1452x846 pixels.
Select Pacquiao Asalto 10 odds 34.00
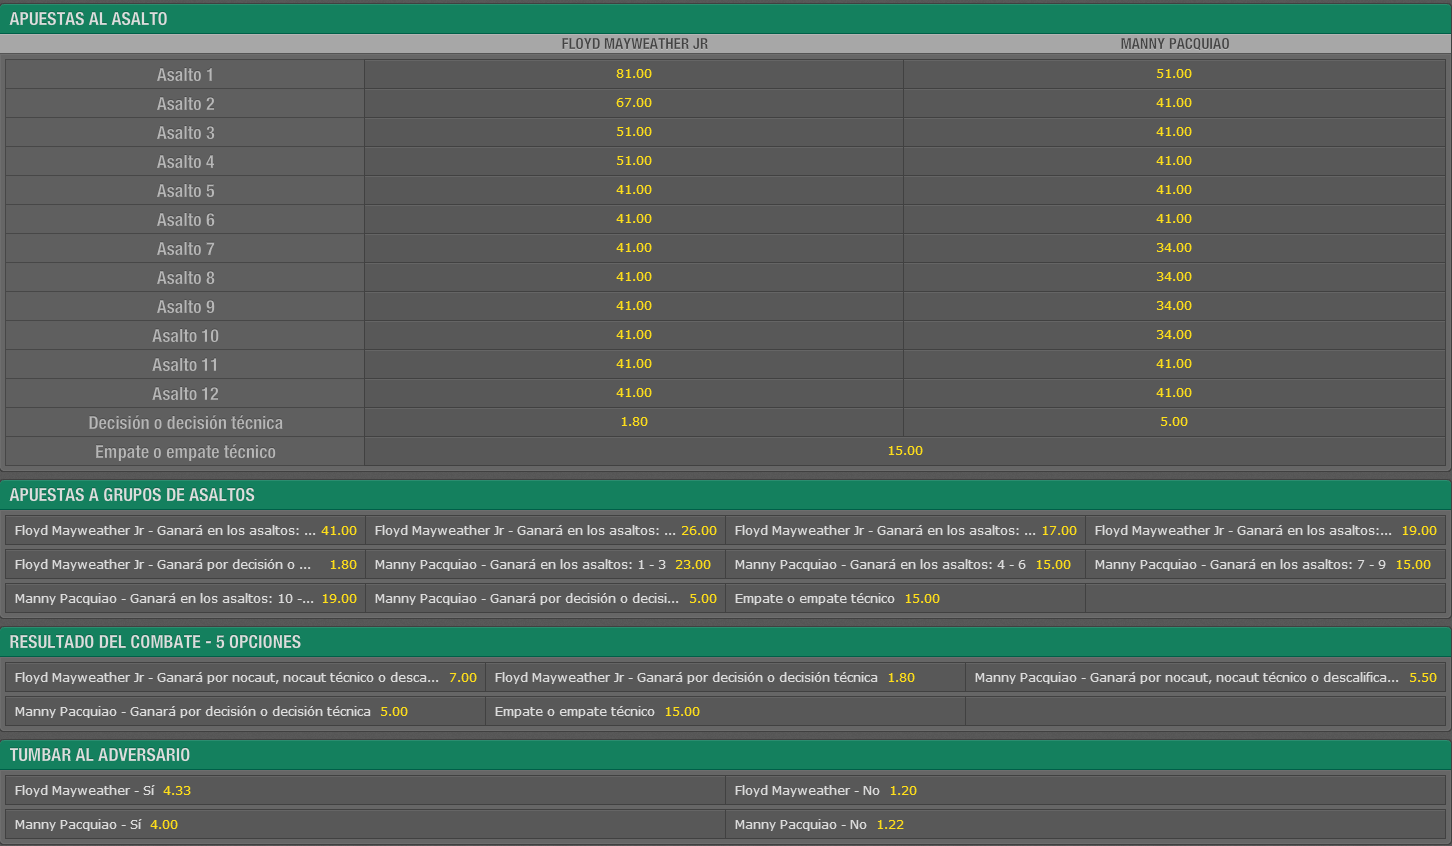(1174, 335)
